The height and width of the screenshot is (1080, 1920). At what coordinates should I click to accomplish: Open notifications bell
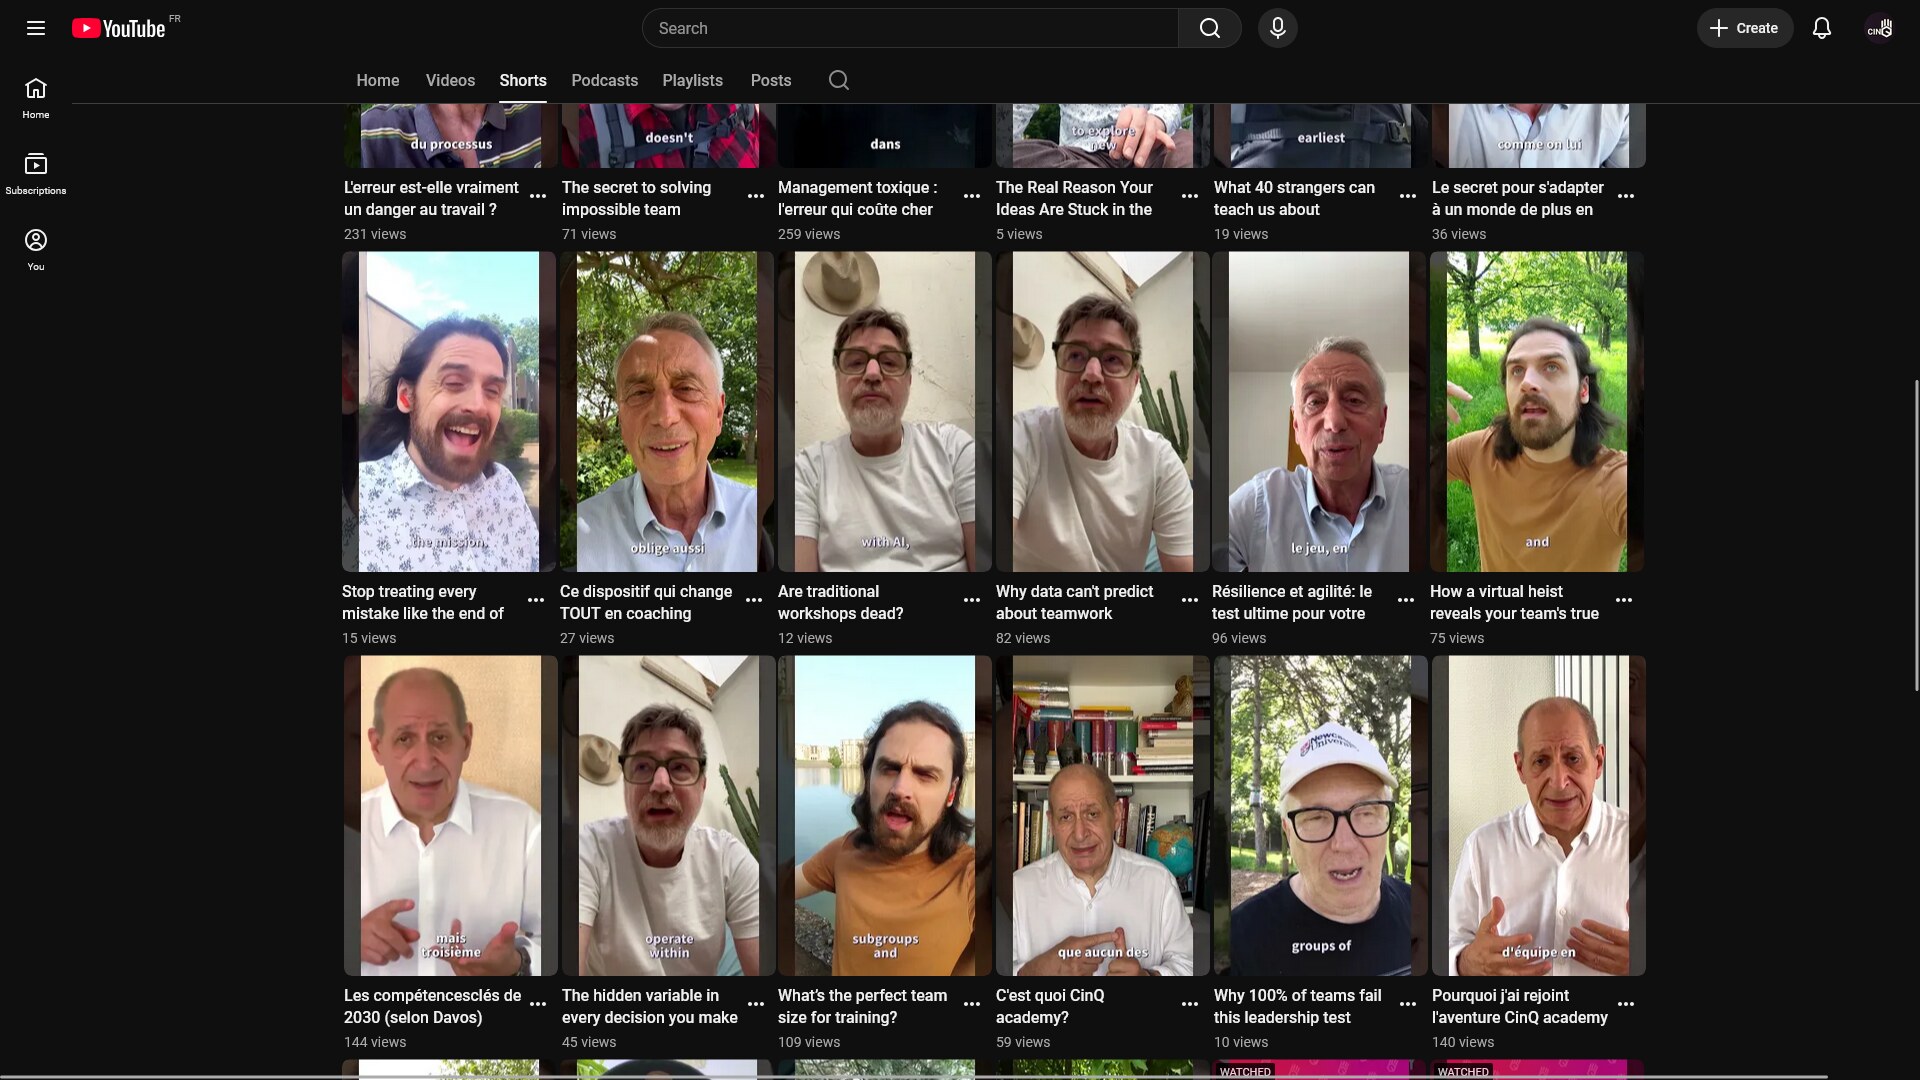[x=1821, y=28]
